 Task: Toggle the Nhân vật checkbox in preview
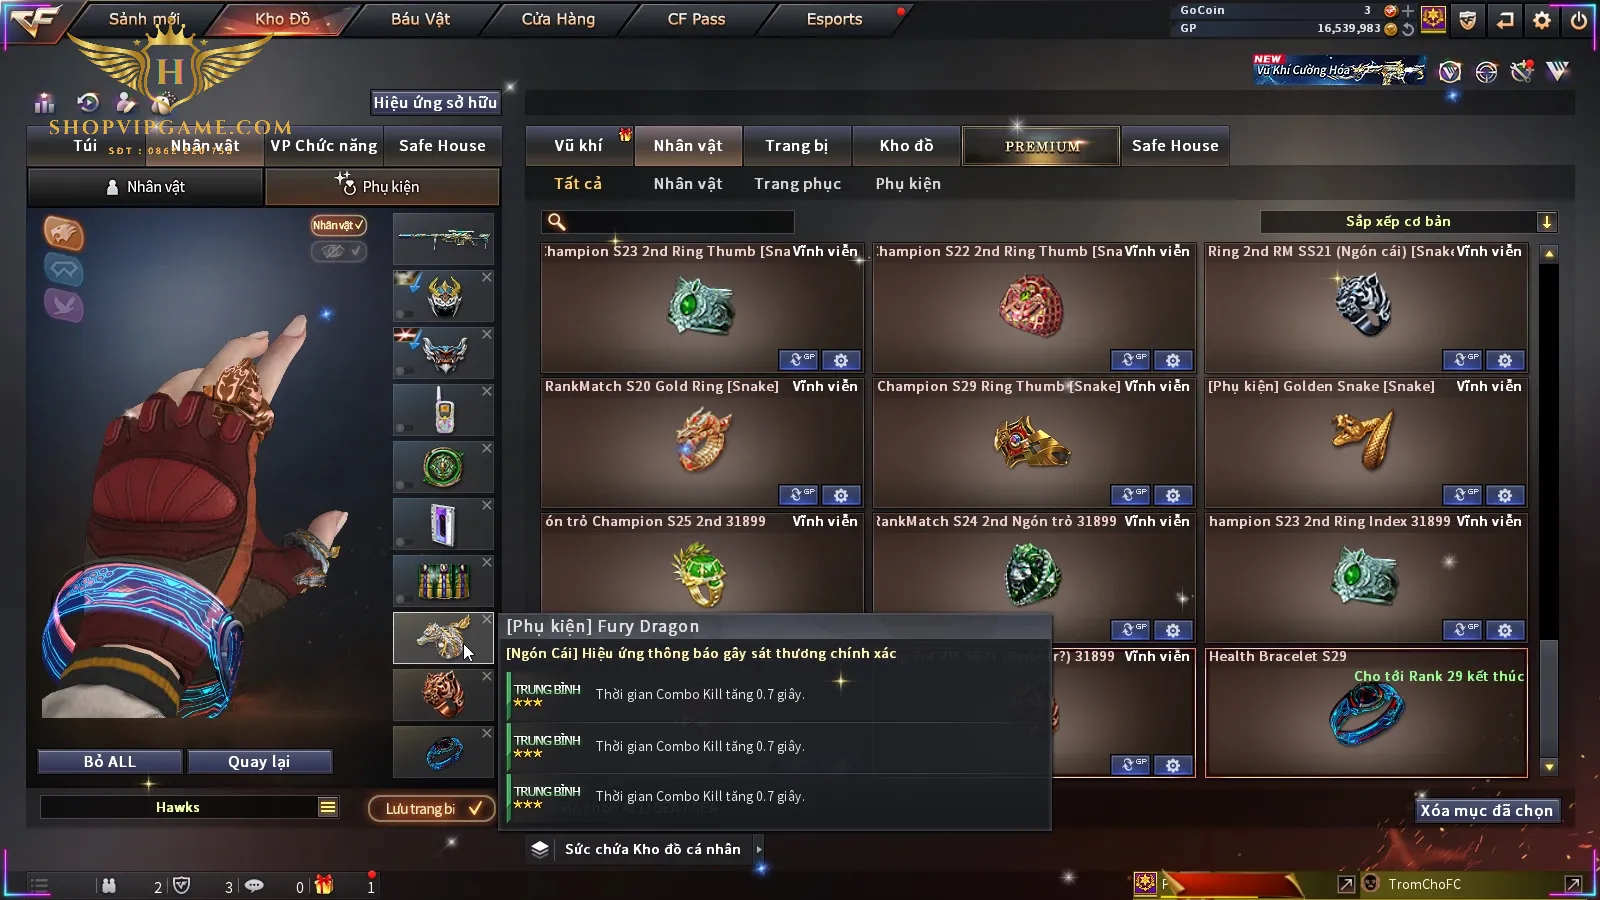pyautogui.click(x=339, y=225)
